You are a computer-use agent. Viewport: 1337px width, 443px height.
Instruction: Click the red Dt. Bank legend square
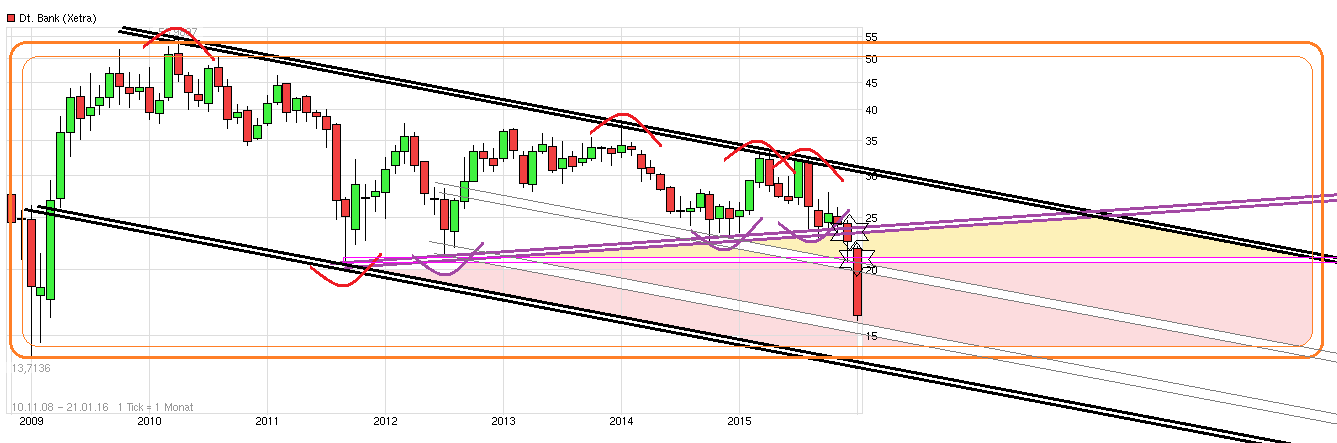10,20
